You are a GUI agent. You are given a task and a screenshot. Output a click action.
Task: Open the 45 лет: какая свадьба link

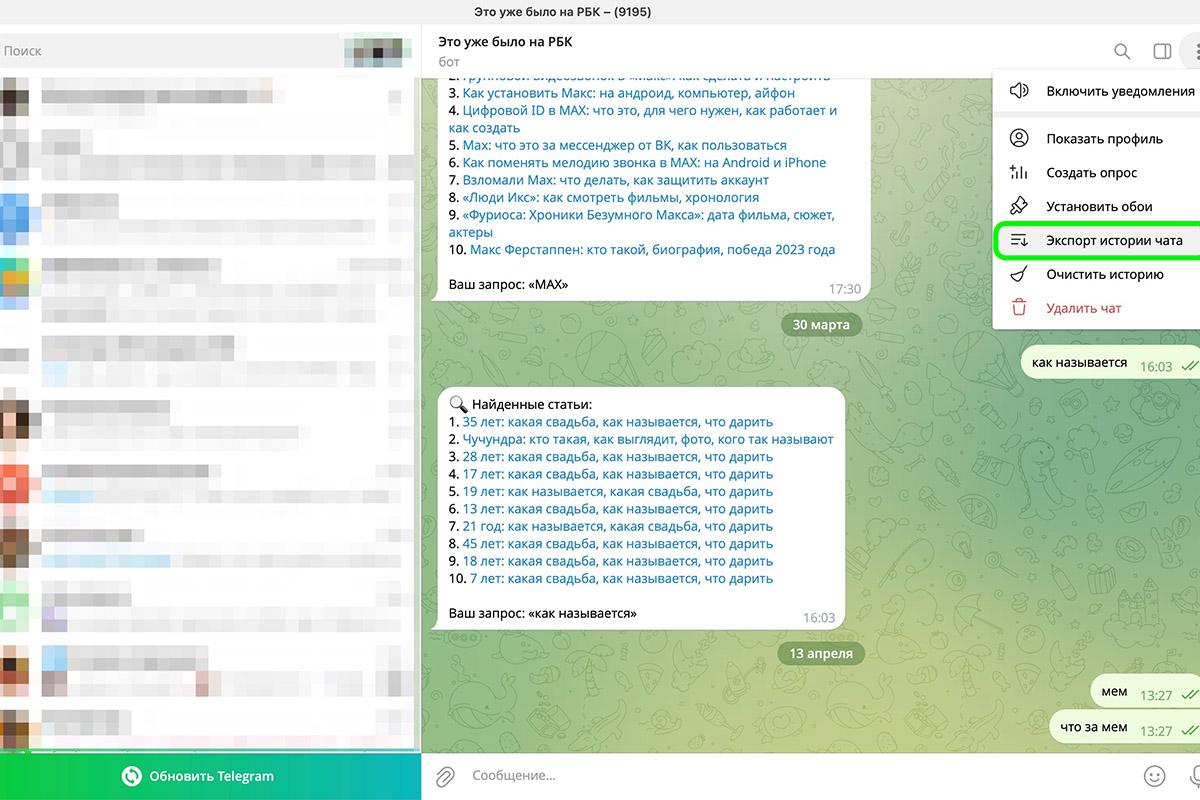pyautogui.click(x=617, y=544)
